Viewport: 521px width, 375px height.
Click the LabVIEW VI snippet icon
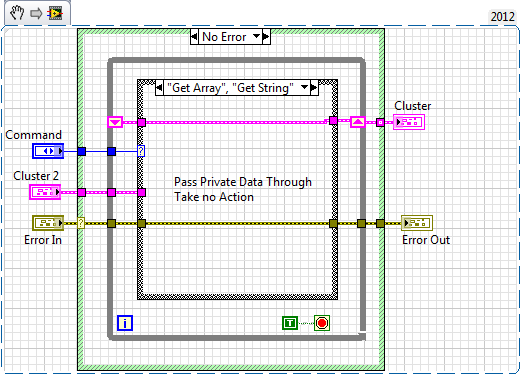(55, 13)
